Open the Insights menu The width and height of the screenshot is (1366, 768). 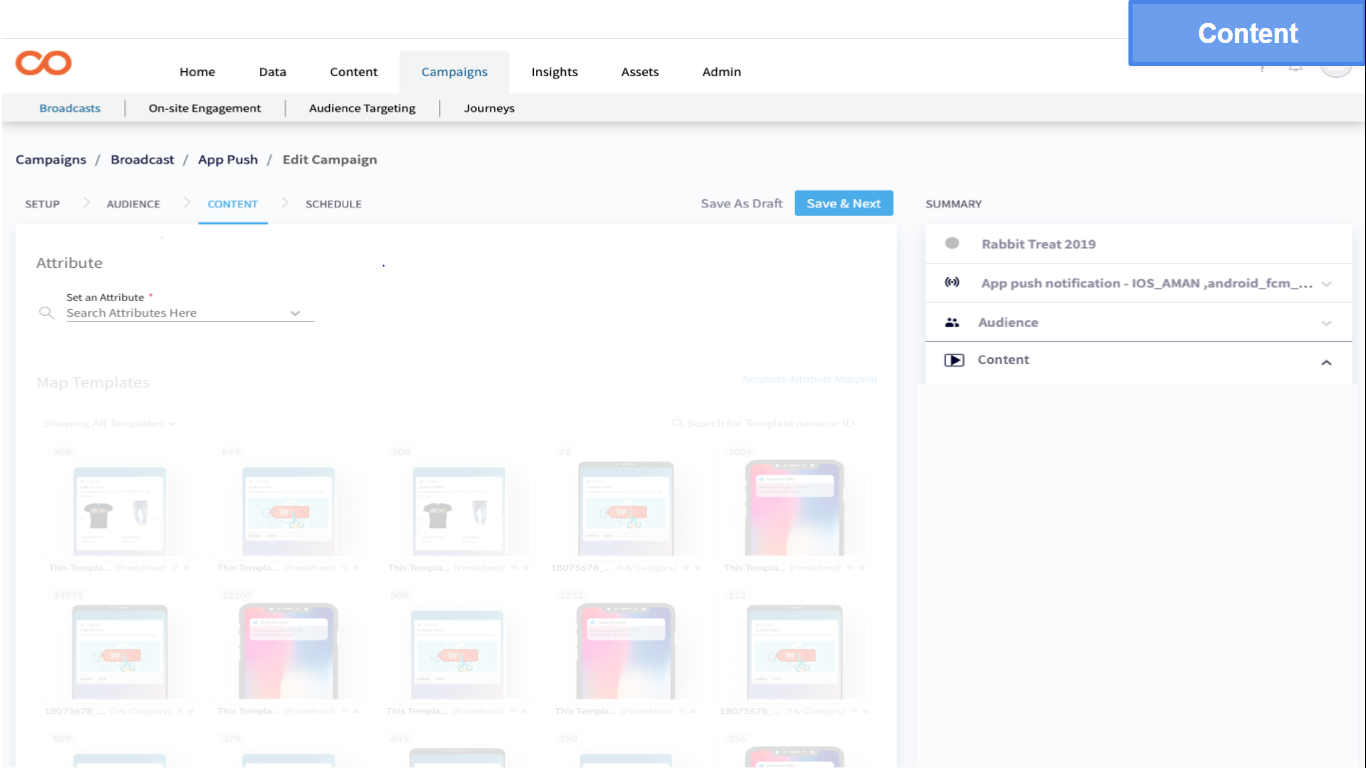pyautogui.click(x=554, y=72)
